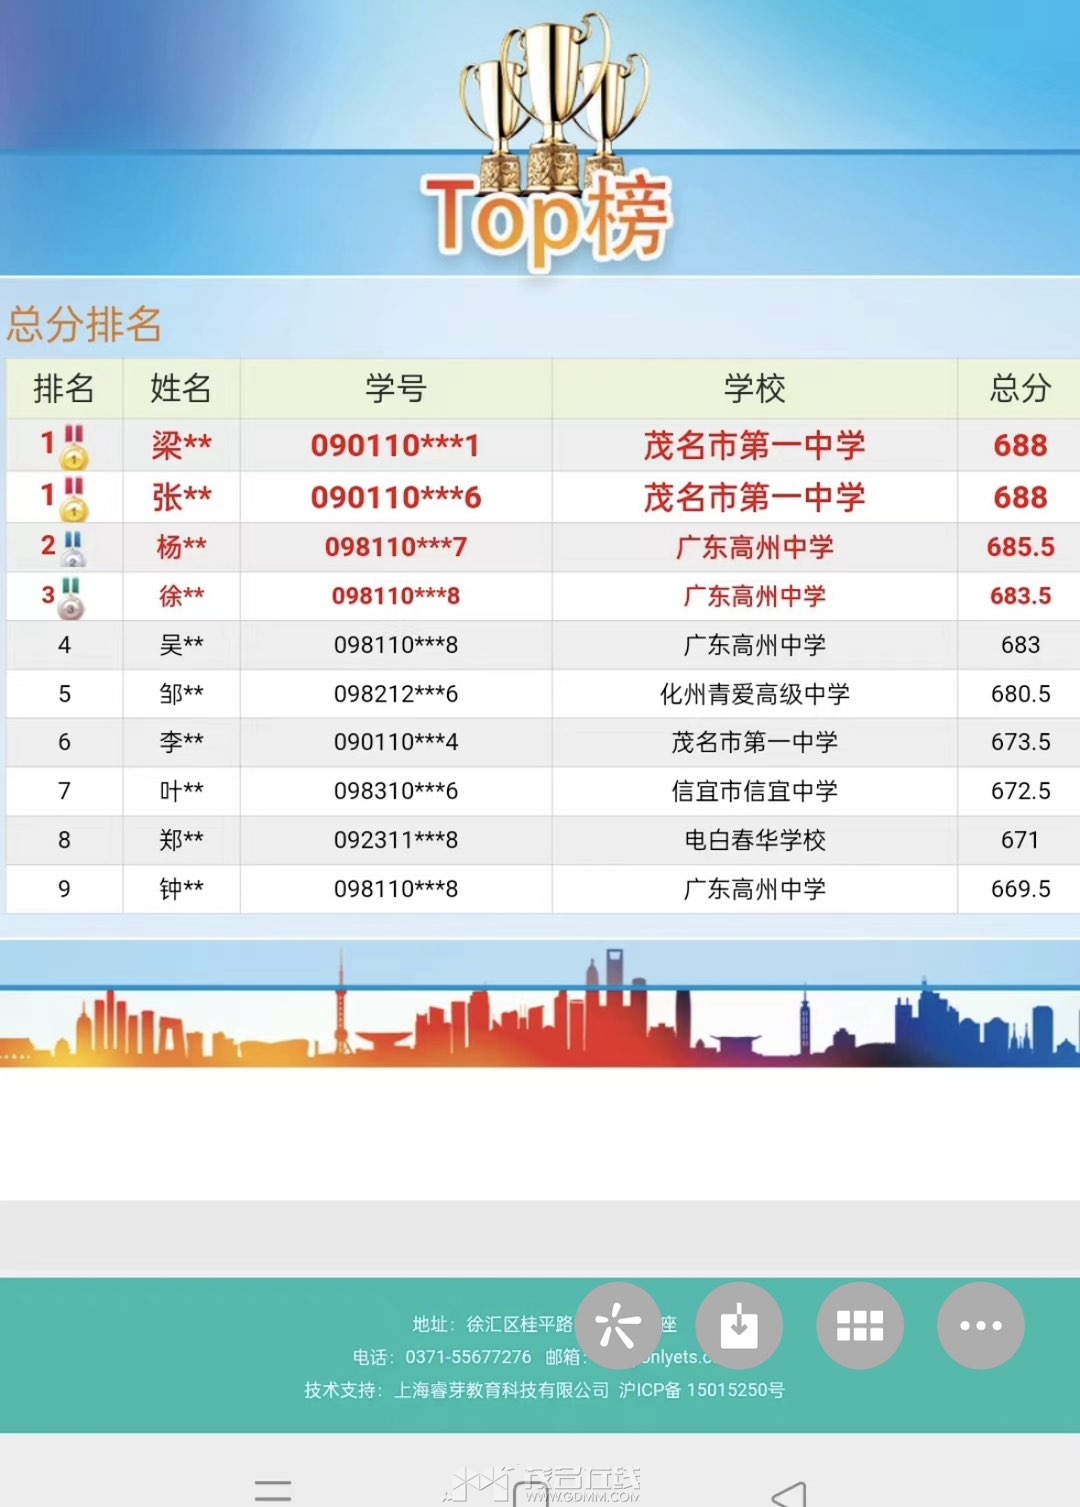
Task: Open the floating grid view button
Action: (860, 1325)
